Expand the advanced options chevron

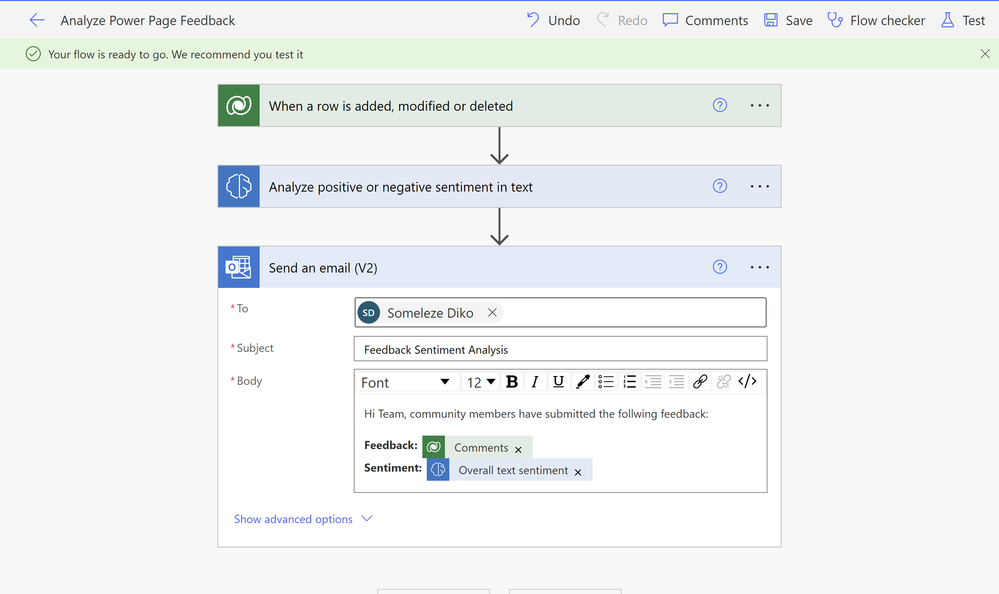point(367,518)
